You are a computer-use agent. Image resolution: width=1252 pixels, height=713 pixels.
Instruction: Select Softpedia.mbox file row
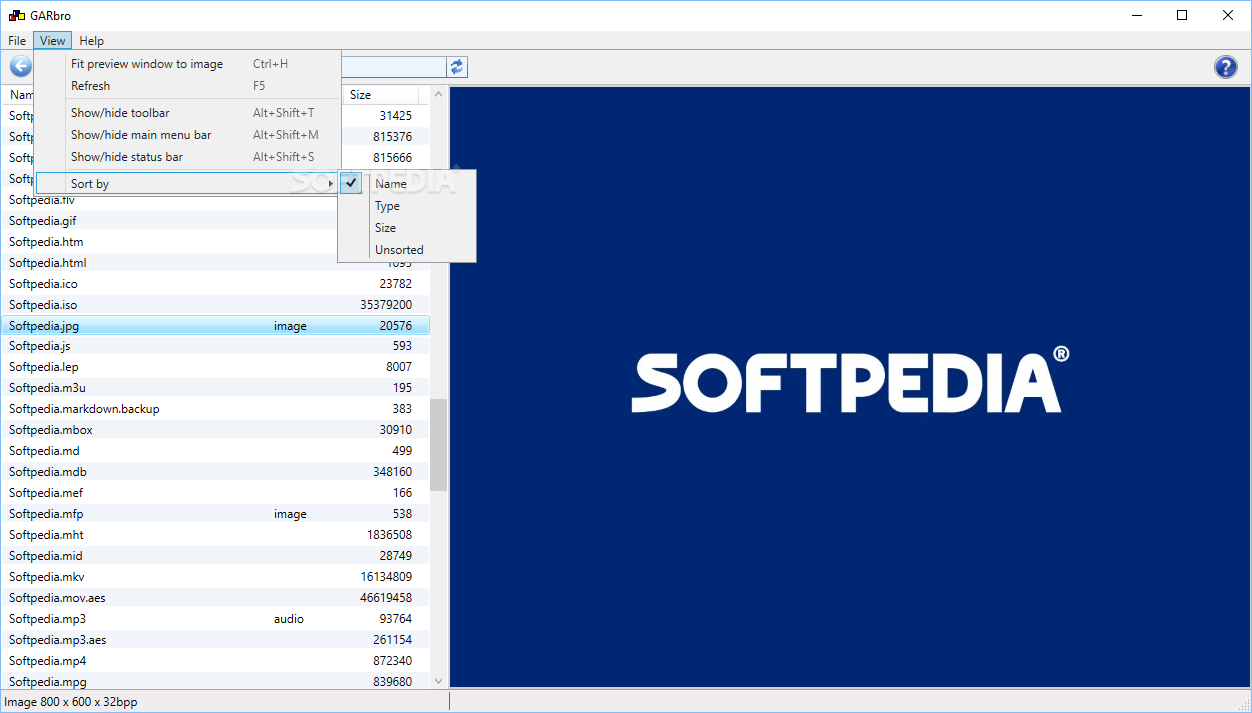tap(215, 430)
